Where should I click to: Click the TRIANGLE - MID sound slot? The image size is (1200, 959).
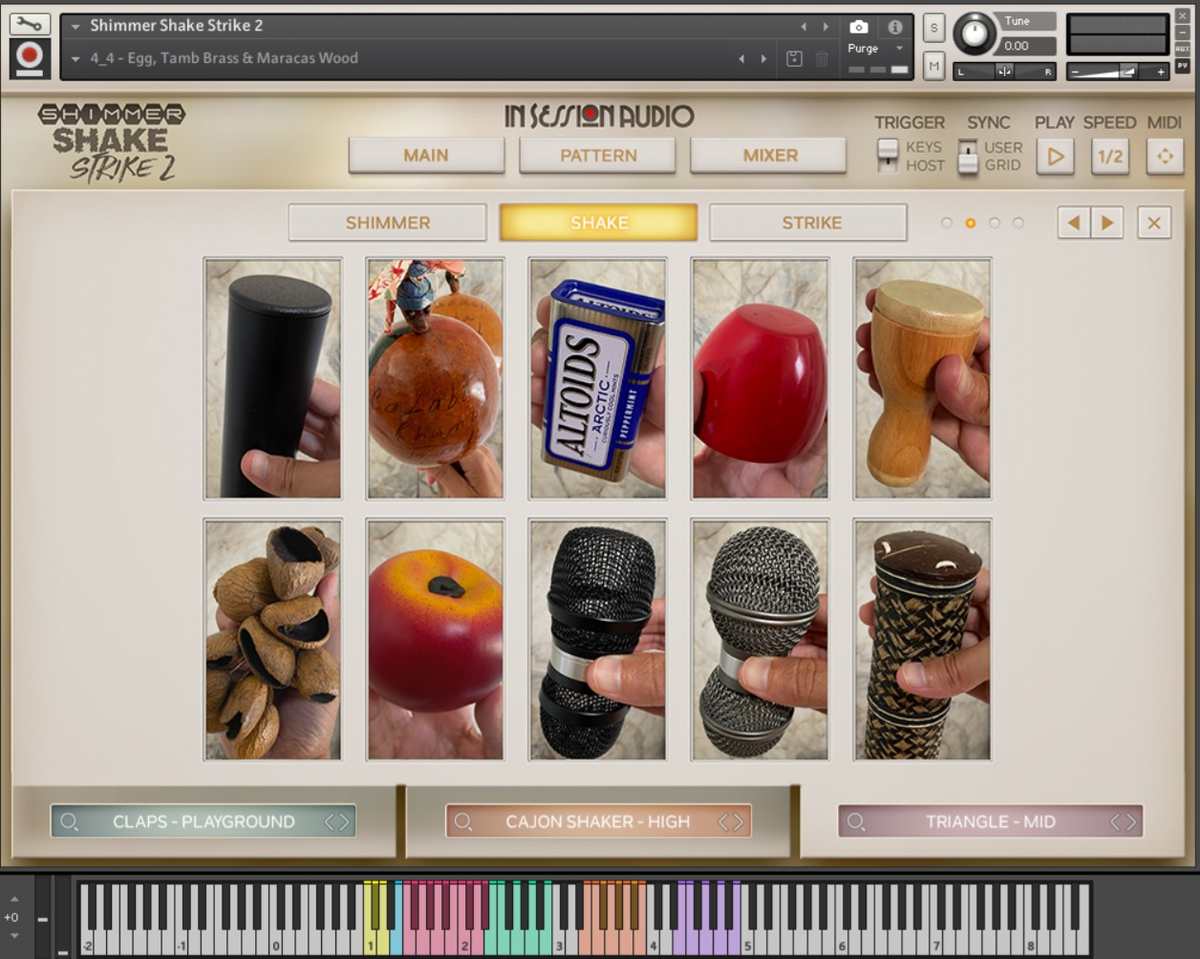click(990, 822)
